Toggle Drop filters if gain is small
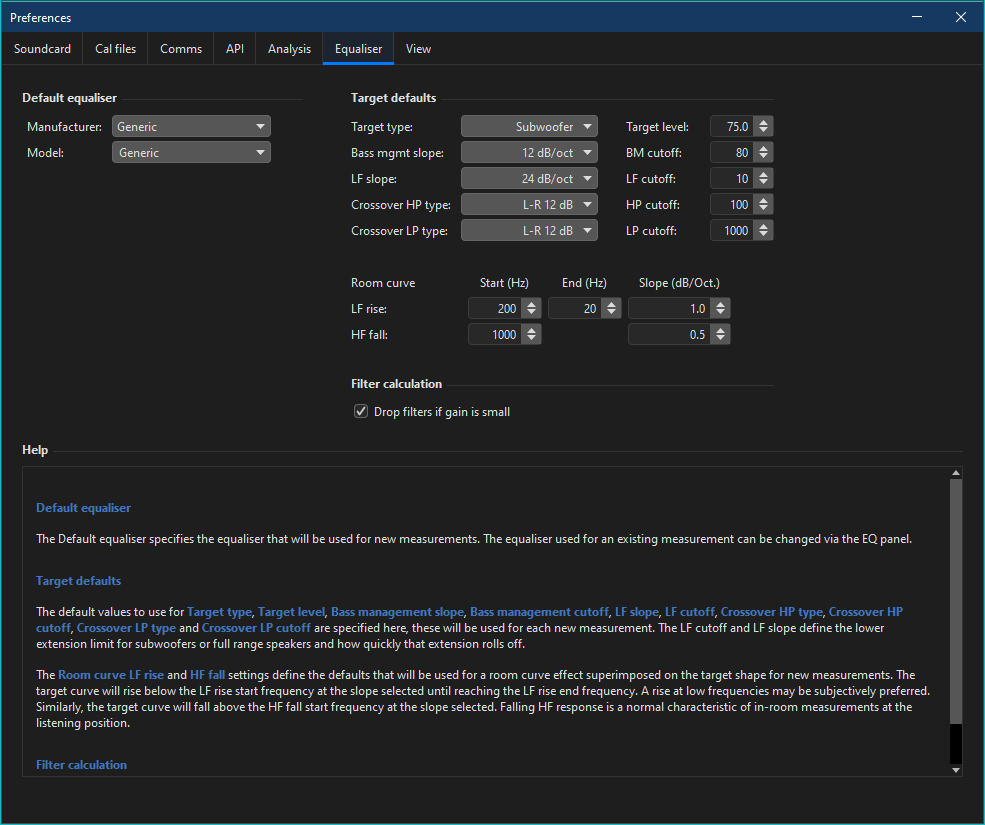The height and width of the screenshot is (825, 985). 361,412
